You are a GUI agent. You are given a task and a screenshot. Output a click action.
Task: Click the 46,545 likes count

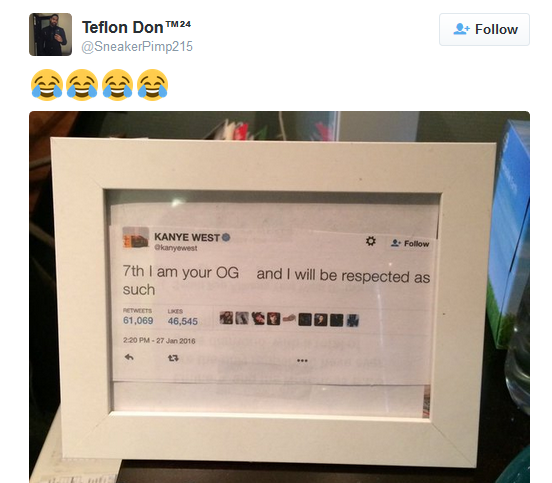[x=183, y=321]
